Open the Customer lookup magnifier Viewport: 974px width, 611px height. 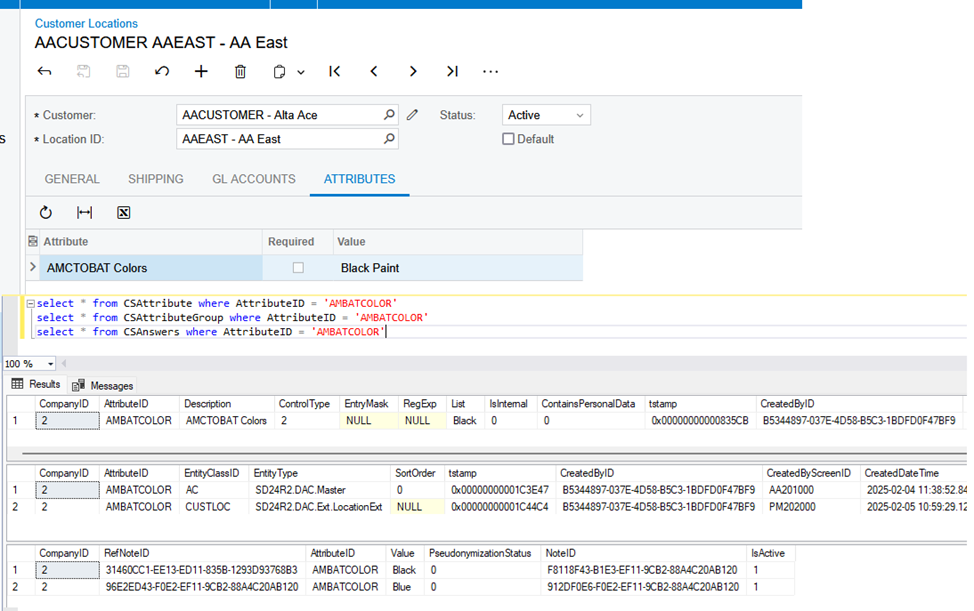pyautogui.click(x=389, y=114)
